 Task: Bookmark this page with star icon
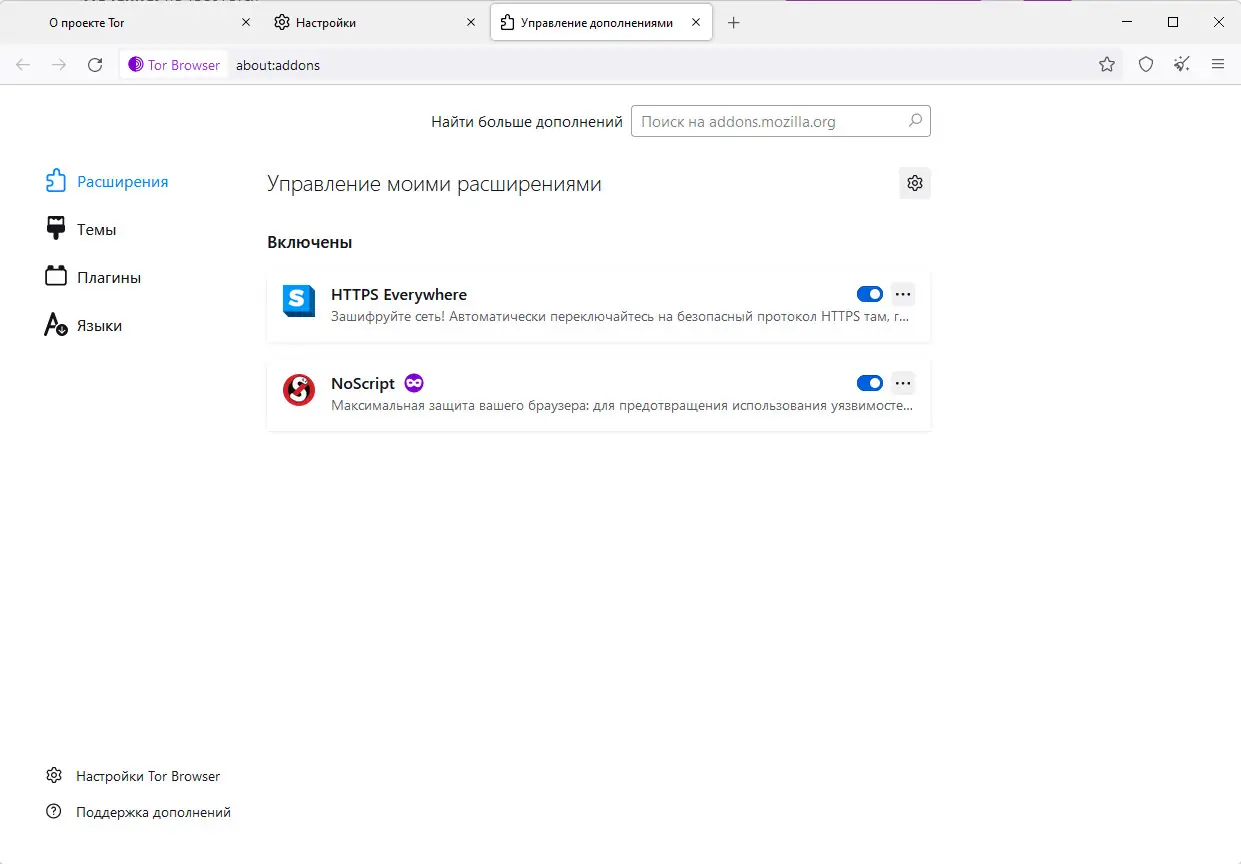point(1107,65)
